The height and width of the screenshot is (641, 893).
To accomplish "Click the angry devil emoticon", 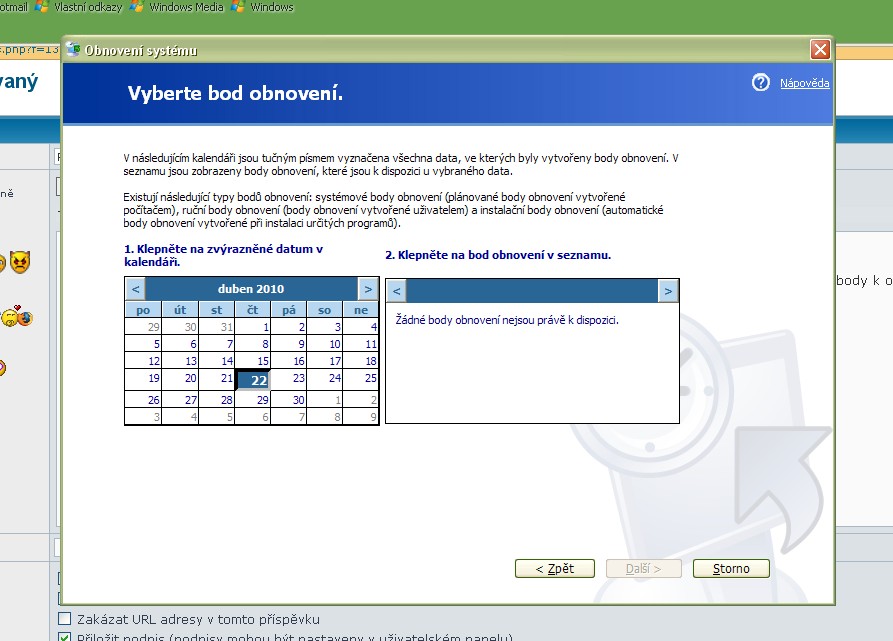I will (21, 263).
